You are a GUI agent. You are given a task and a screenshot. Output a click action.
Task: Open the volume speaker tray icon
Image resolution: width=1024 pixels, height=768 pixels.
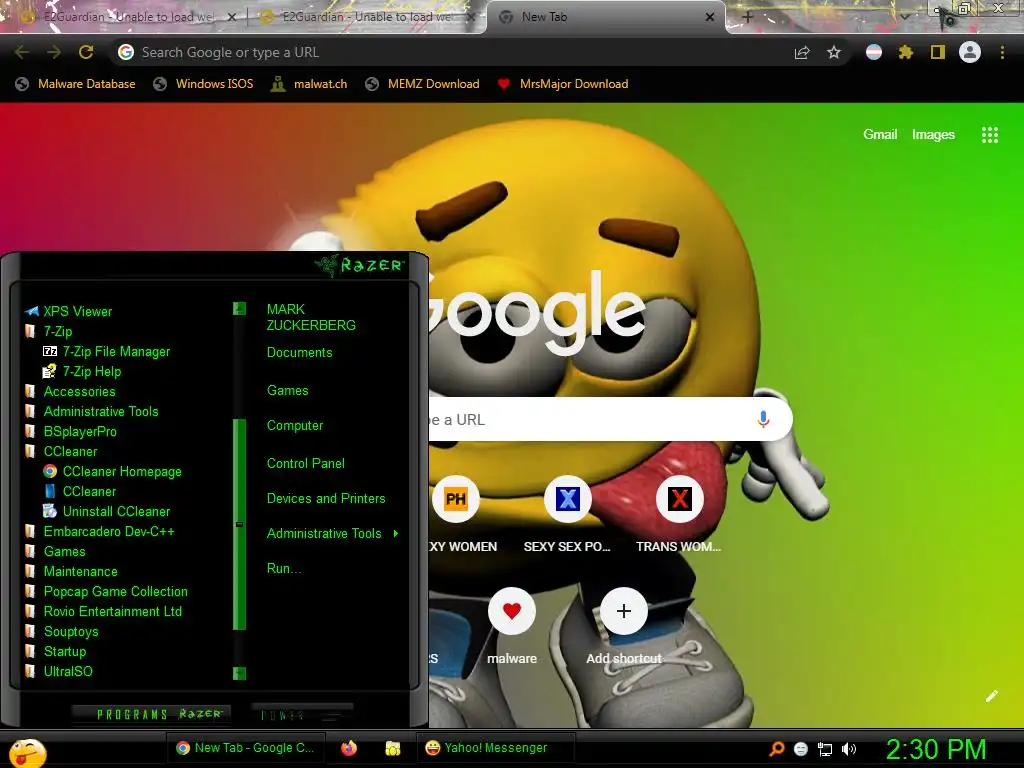click(x=849, y=749)
